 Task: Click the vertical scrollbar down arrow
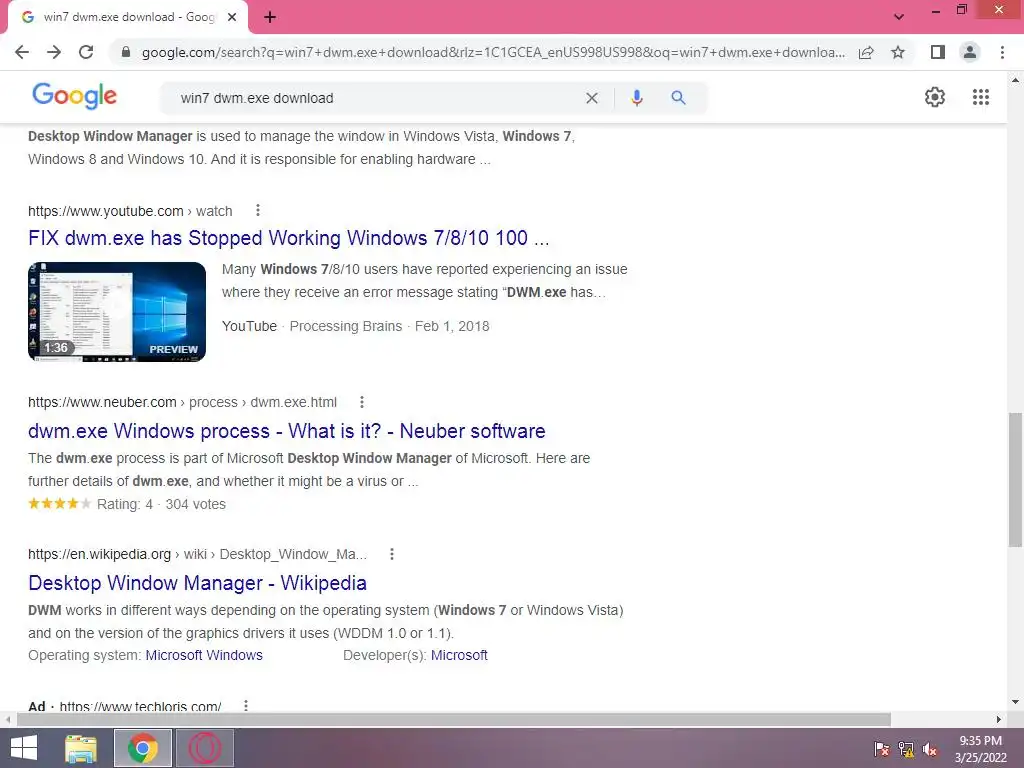tap(1015, 702)
